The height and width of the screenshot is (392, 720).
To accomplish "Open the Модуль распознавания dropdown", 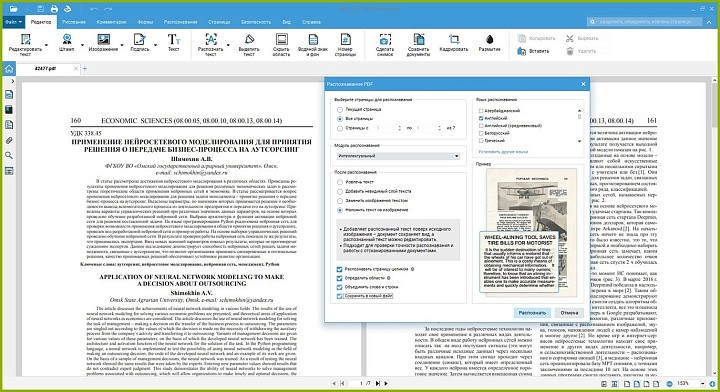I will [x=398, y=156].
